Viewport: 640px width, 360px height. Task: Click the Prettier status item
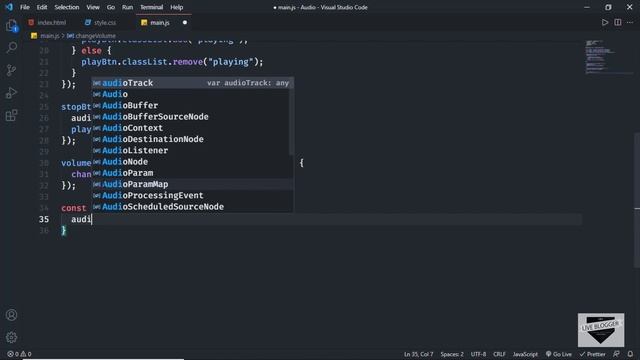(x=592, y=354)
